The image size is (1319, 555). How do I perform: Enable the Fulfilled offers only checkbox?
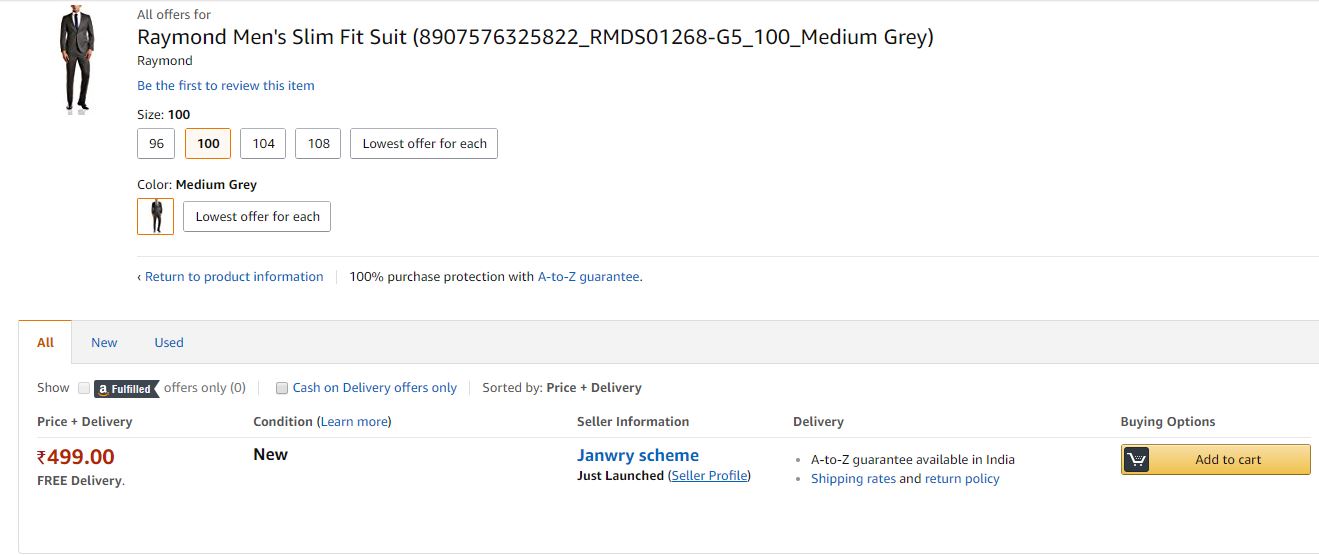[x=84, y=388]
